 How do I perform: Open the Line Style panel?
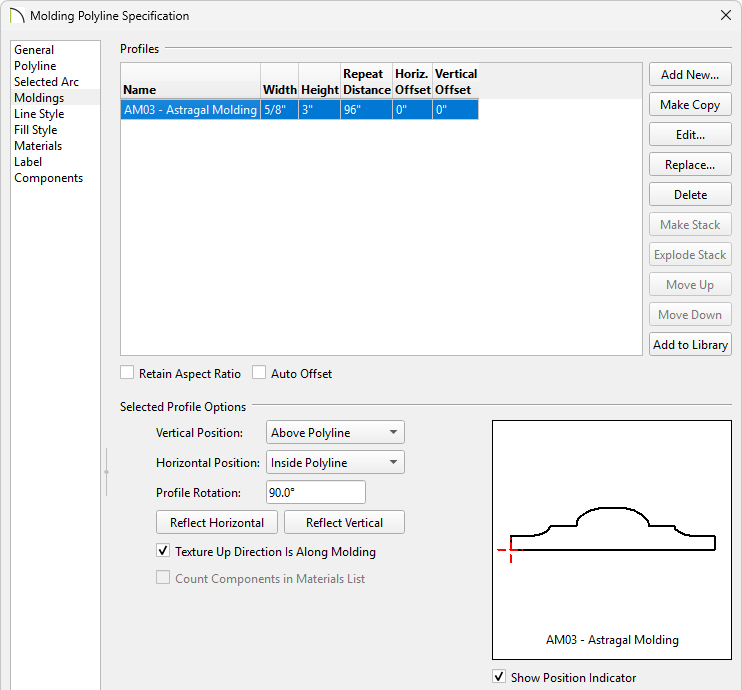[x=39, y=114]
